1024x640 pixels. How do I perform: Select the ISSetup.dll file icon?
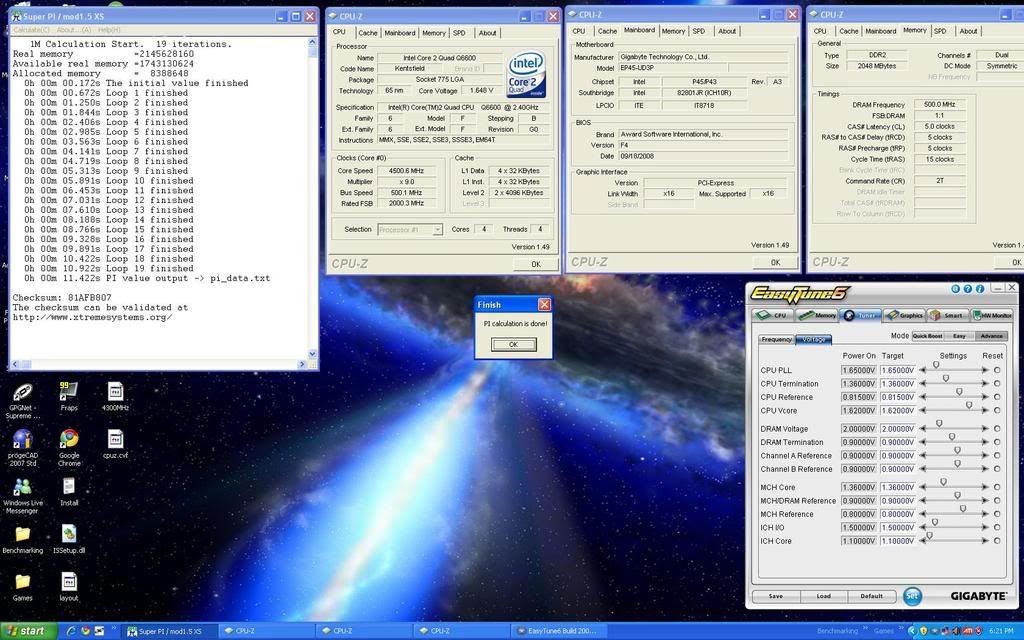(69, 539)
